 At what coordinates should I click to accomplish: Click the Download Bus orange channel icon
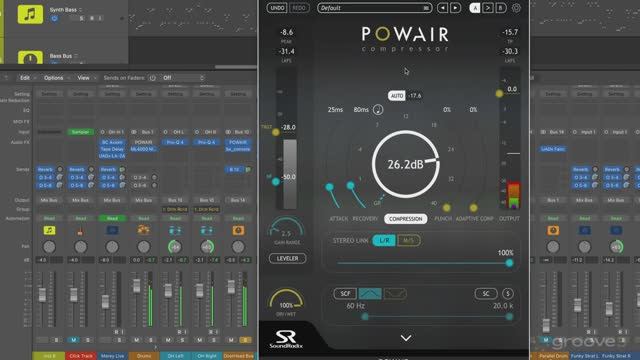coord(238,231)
